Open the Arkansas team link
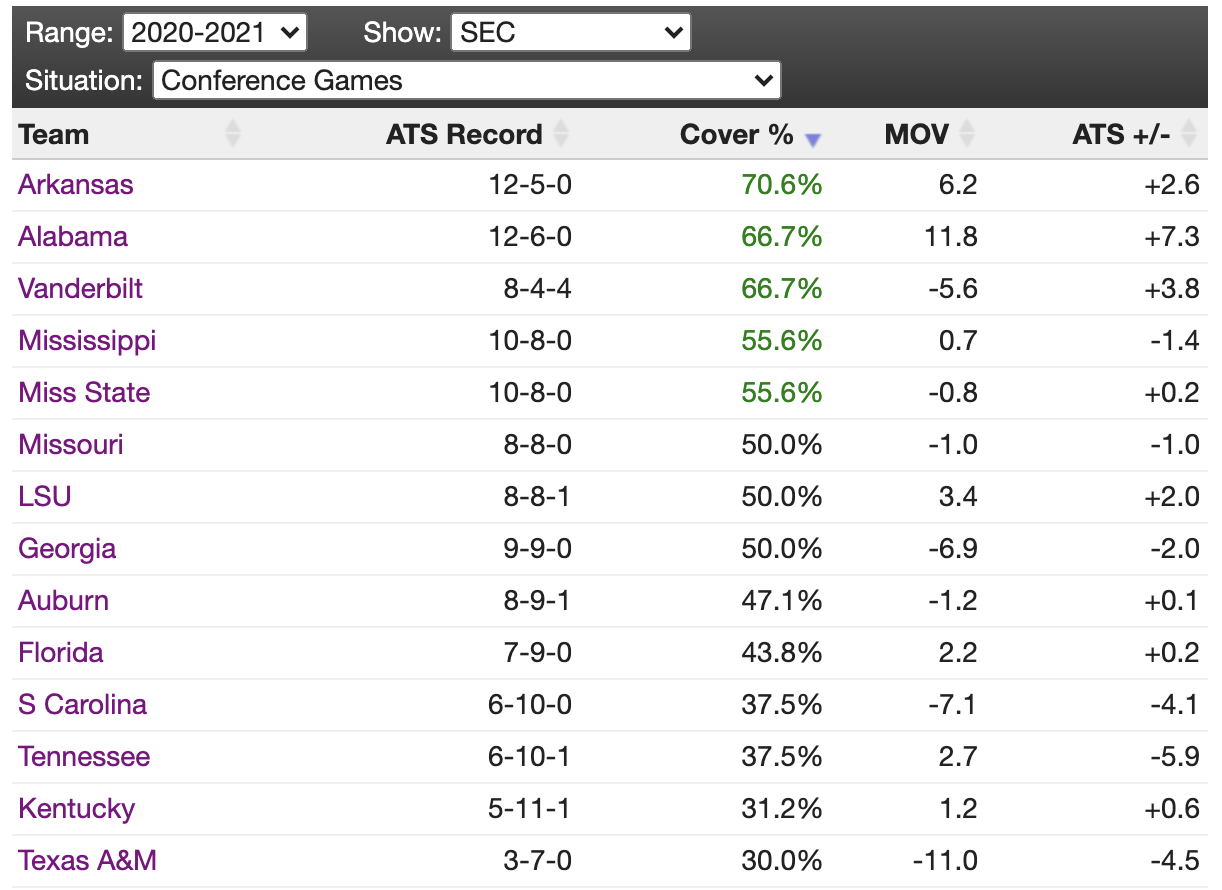 pos(76,185)
